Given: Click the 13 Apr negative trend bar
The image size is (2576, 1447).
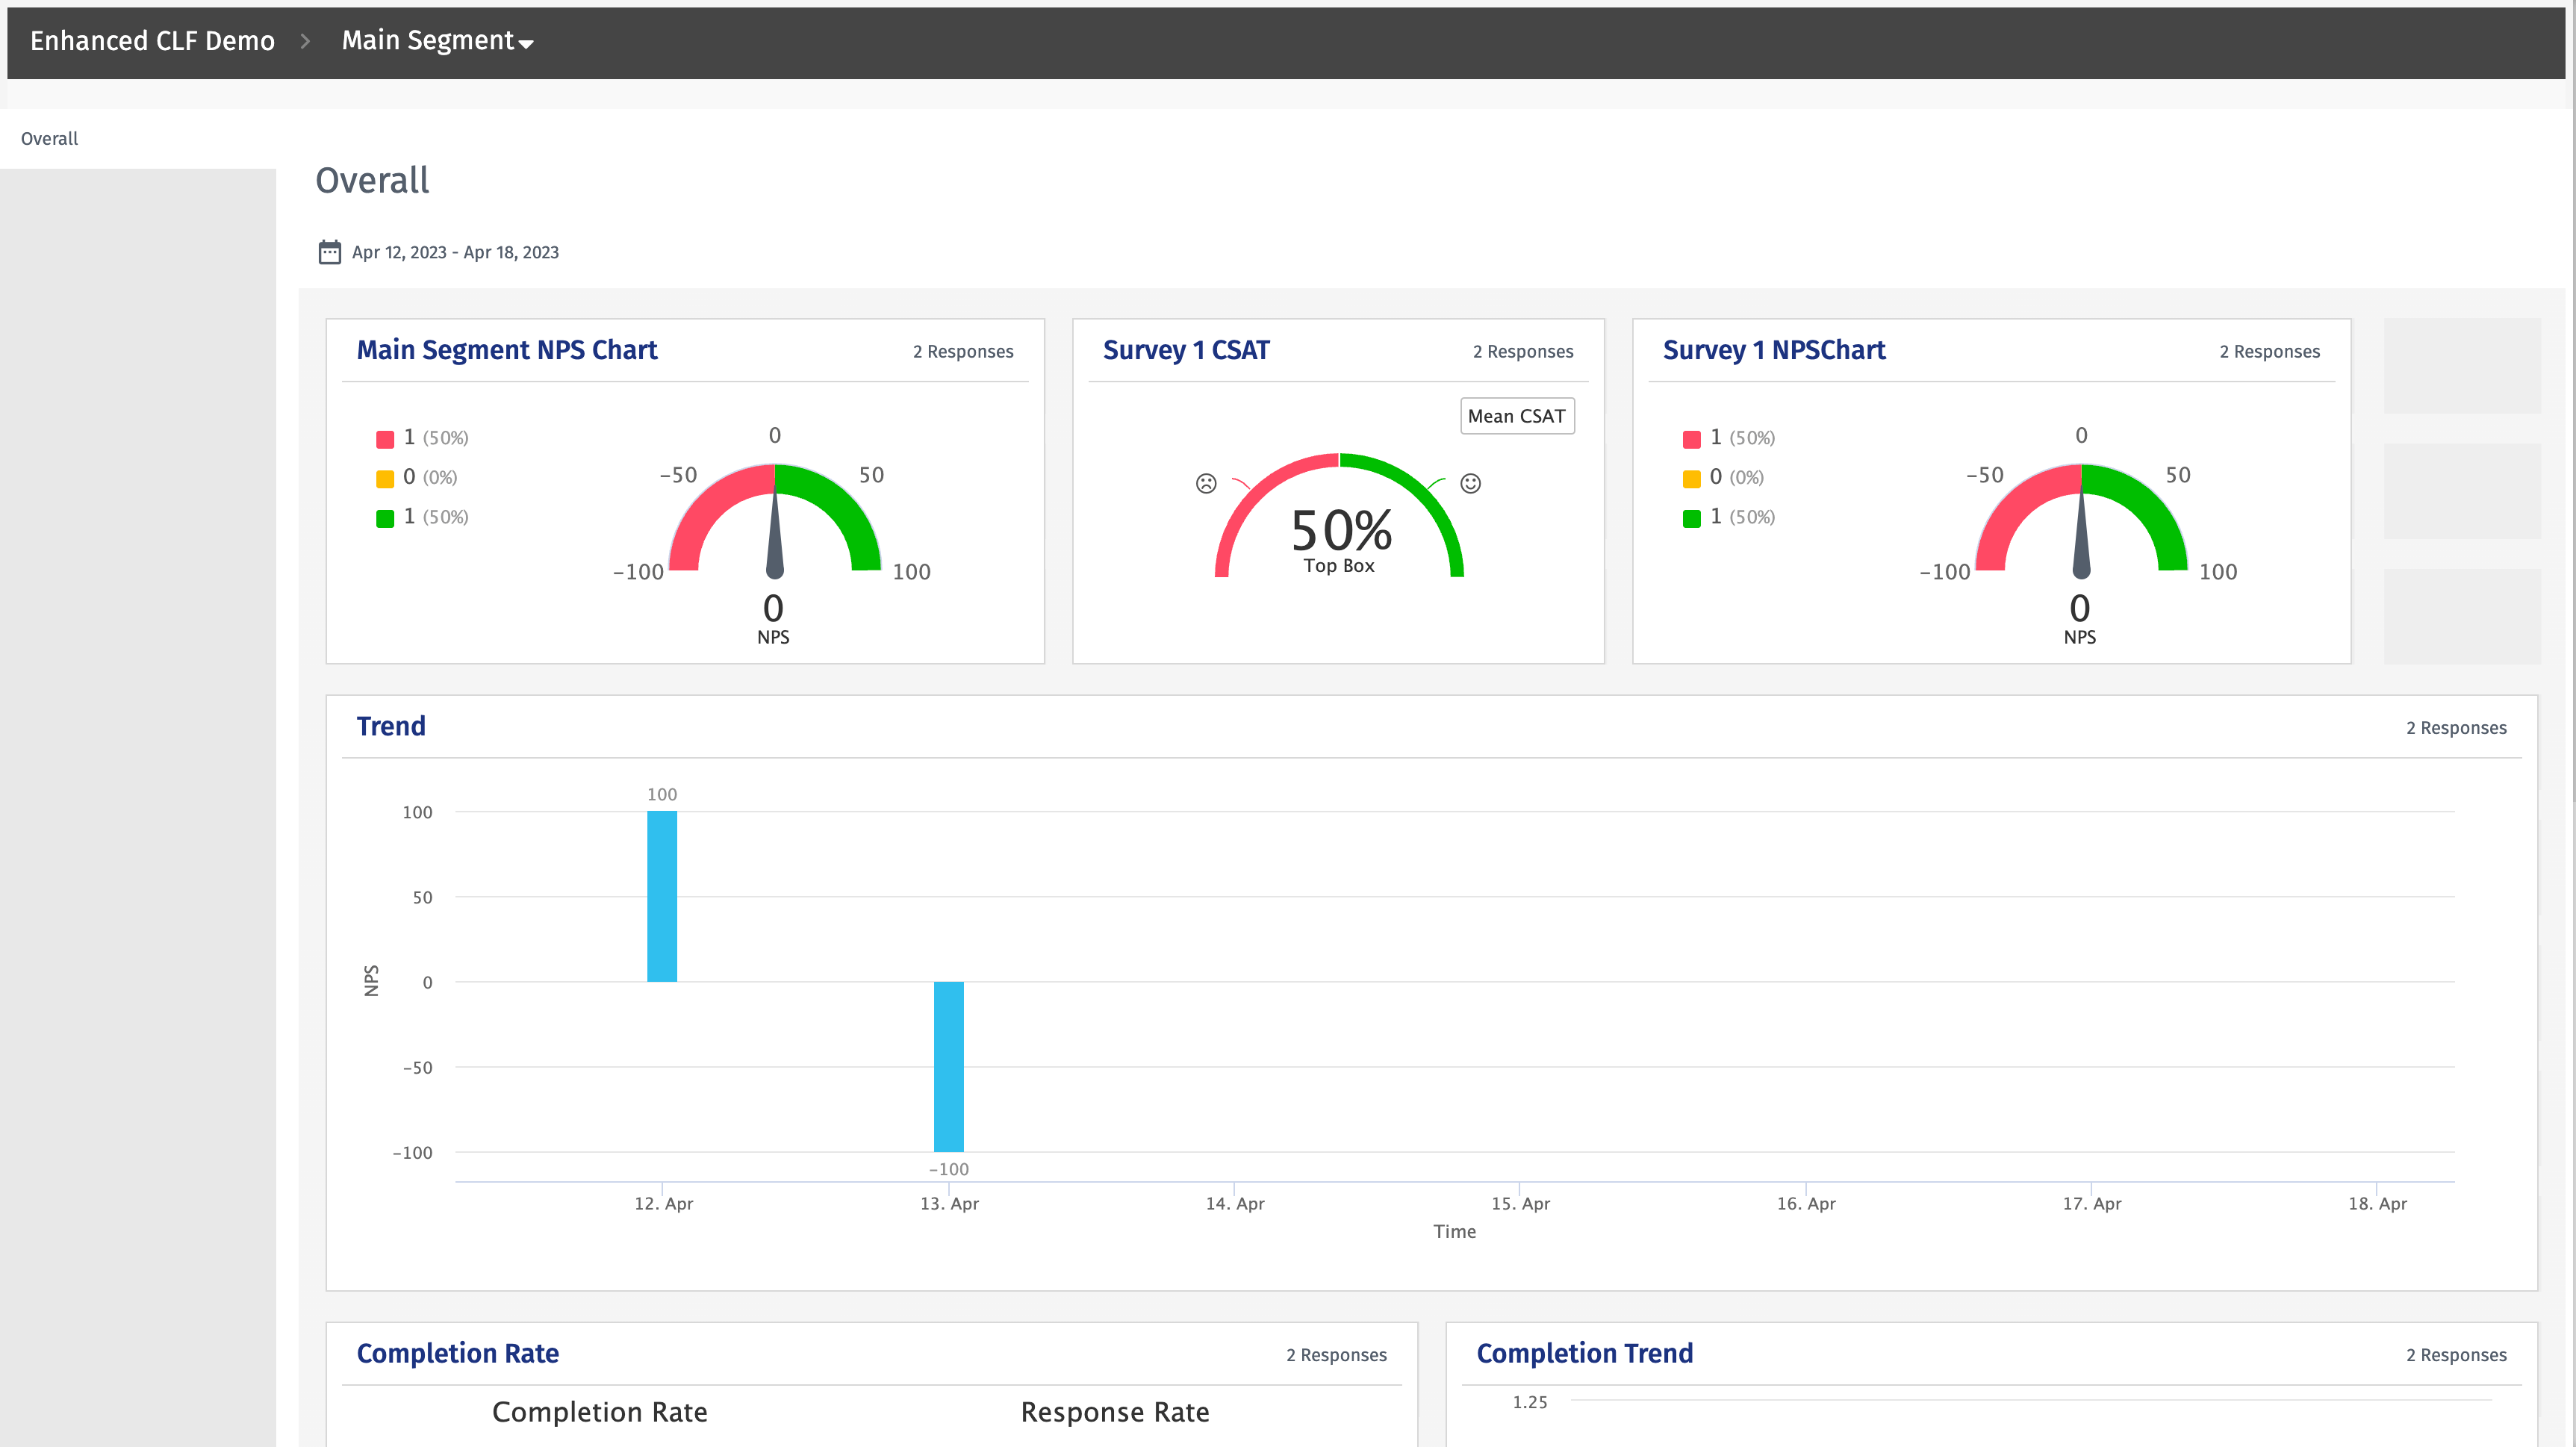Looking at the screenshot, I should [x=948, y=1066].
